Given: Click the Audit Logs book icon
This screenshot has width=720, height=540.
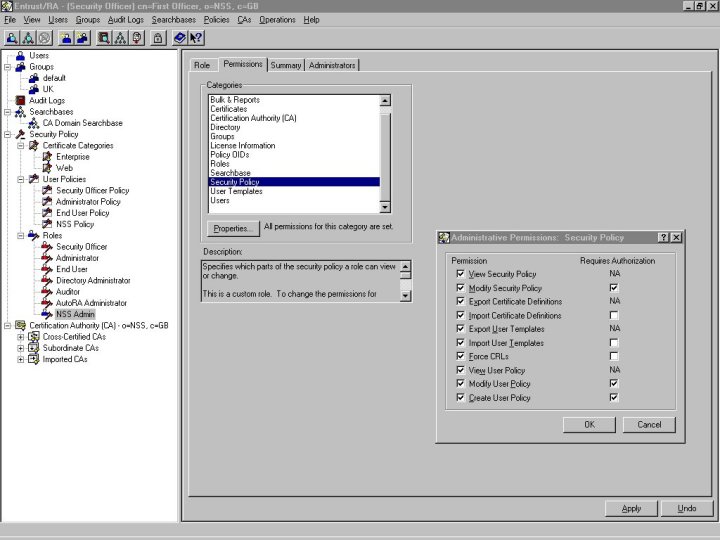Looking at the screenshot, I should point(20,100).
